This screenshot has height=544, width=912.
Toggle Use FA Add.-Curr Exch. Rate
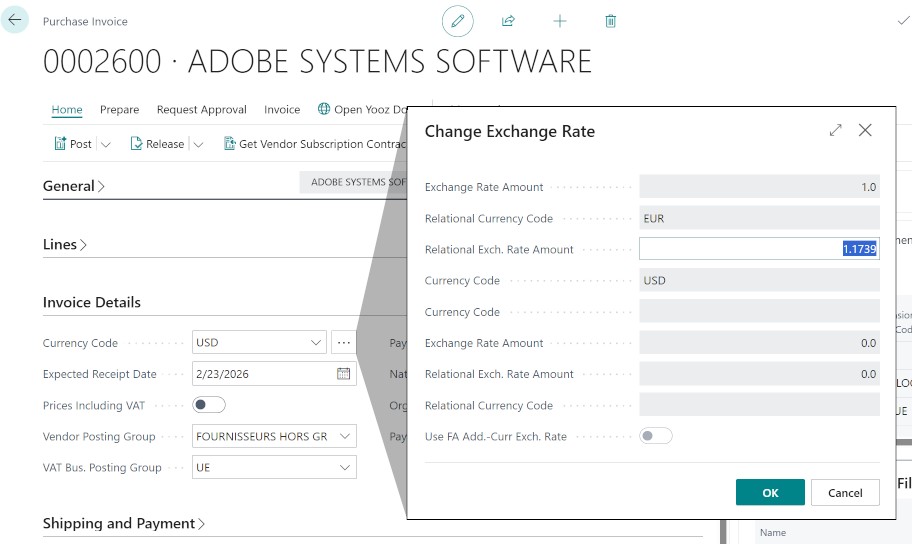coord(656,436)
